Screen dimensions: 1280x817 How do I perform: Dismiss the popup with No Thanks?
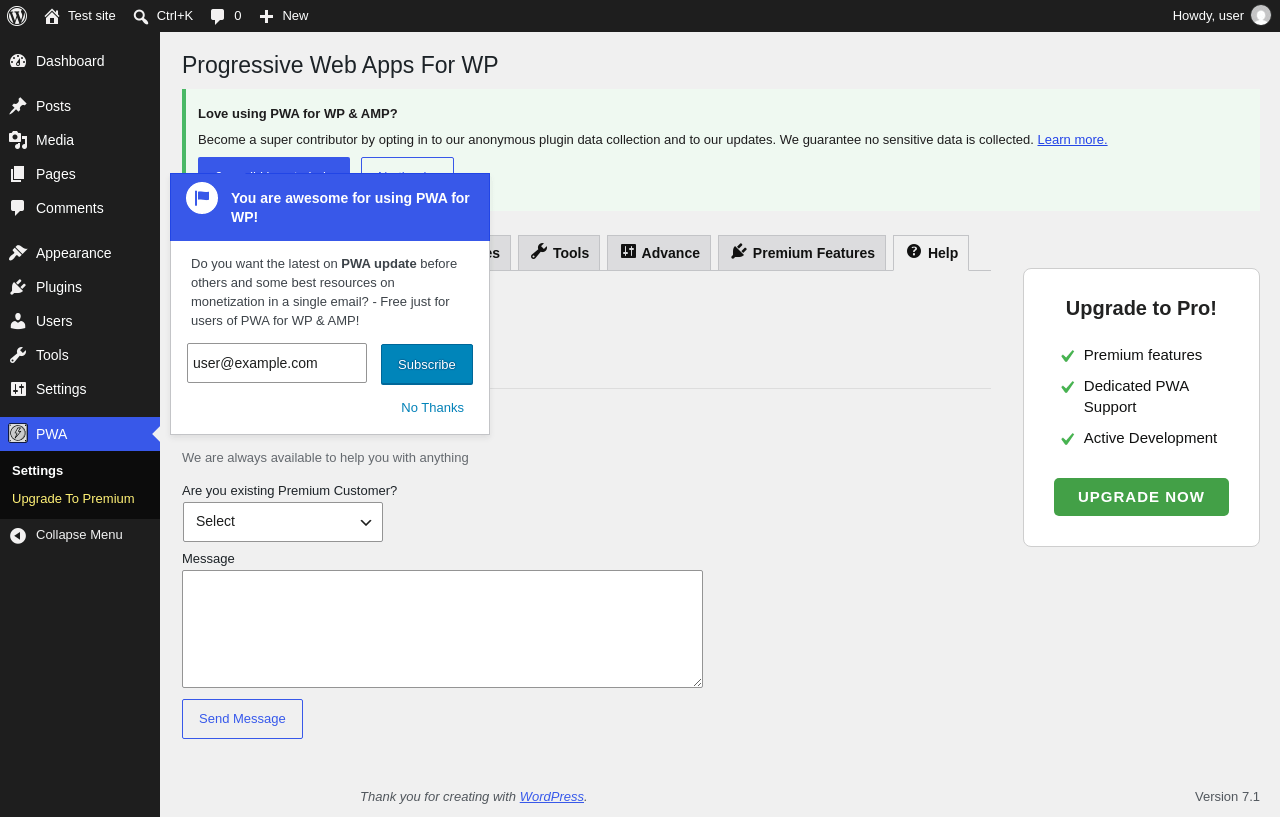click(432, 407)
